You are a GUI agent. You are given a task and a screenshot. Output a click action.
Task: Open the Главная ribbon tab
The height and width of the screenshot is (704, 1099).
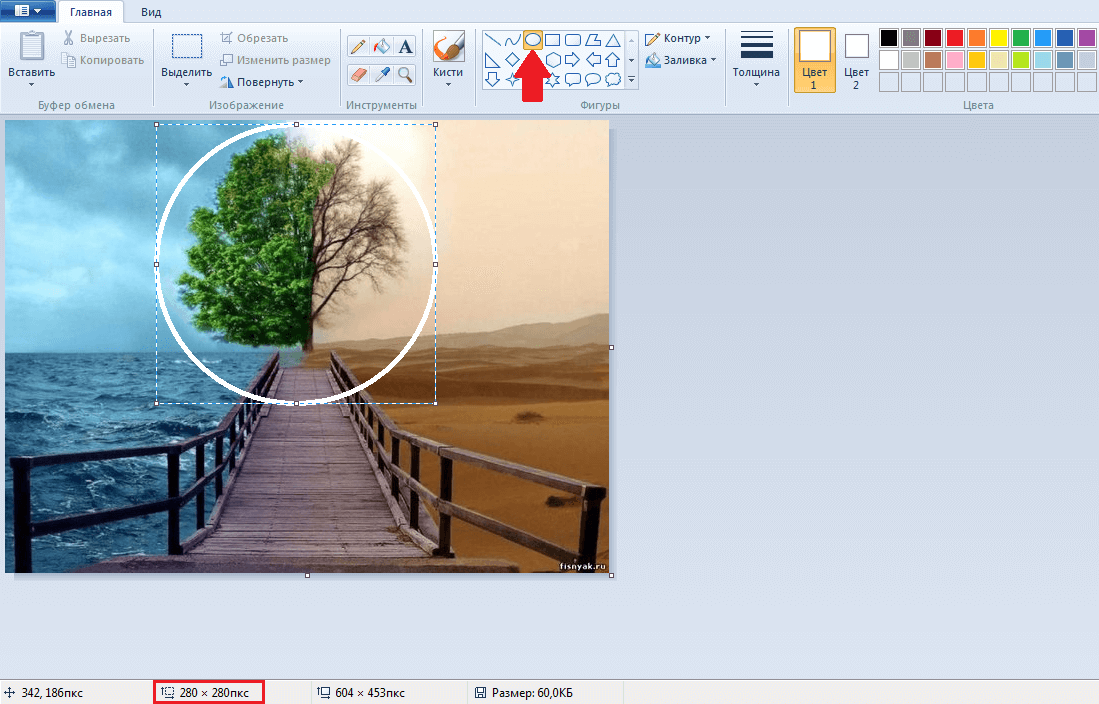[91, 12]
